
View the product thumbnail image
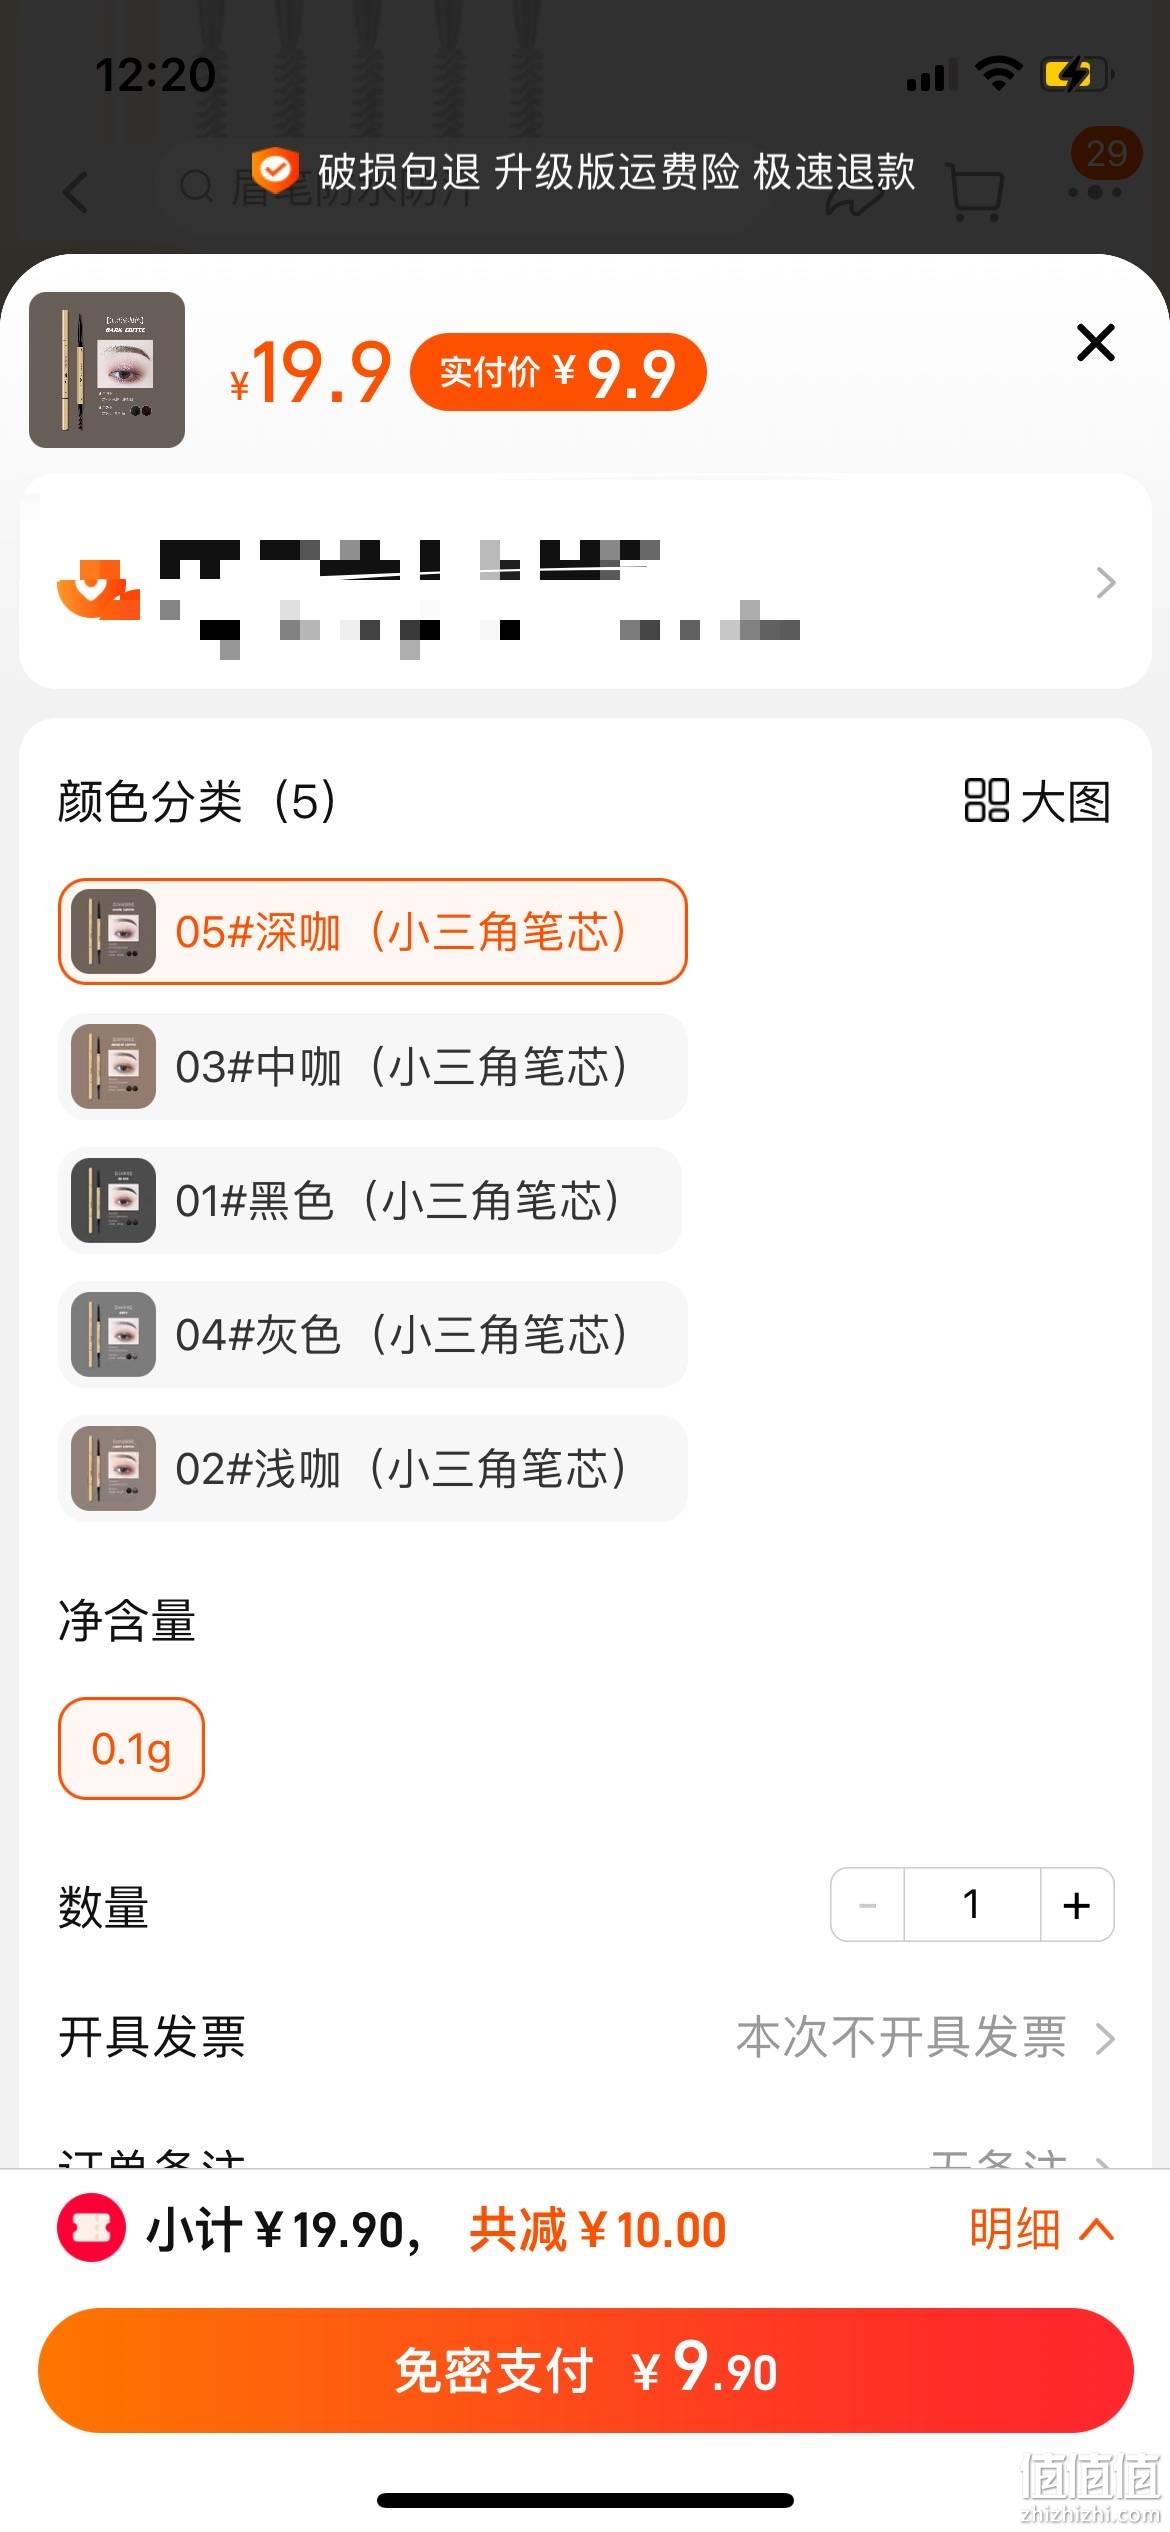107,369
